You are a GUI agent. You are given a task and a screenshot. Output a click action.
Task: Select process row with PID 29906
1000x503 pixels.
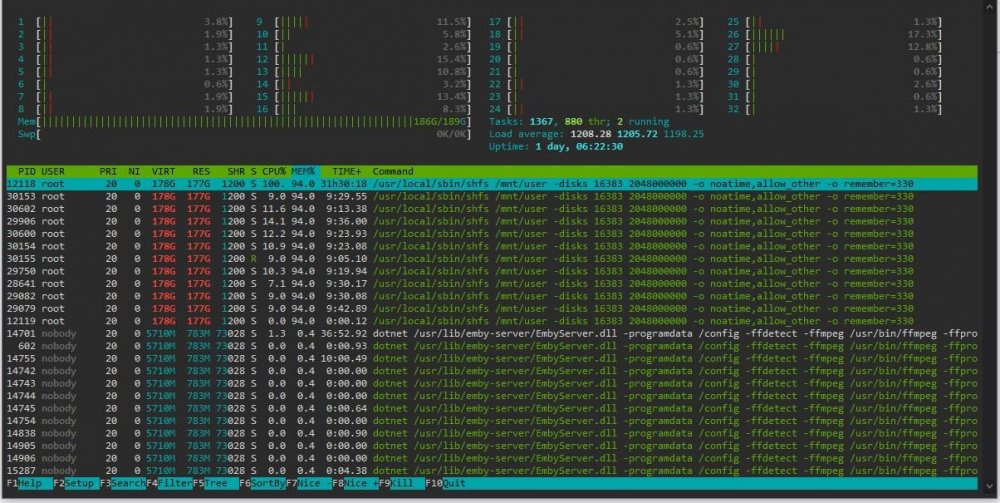491,221
